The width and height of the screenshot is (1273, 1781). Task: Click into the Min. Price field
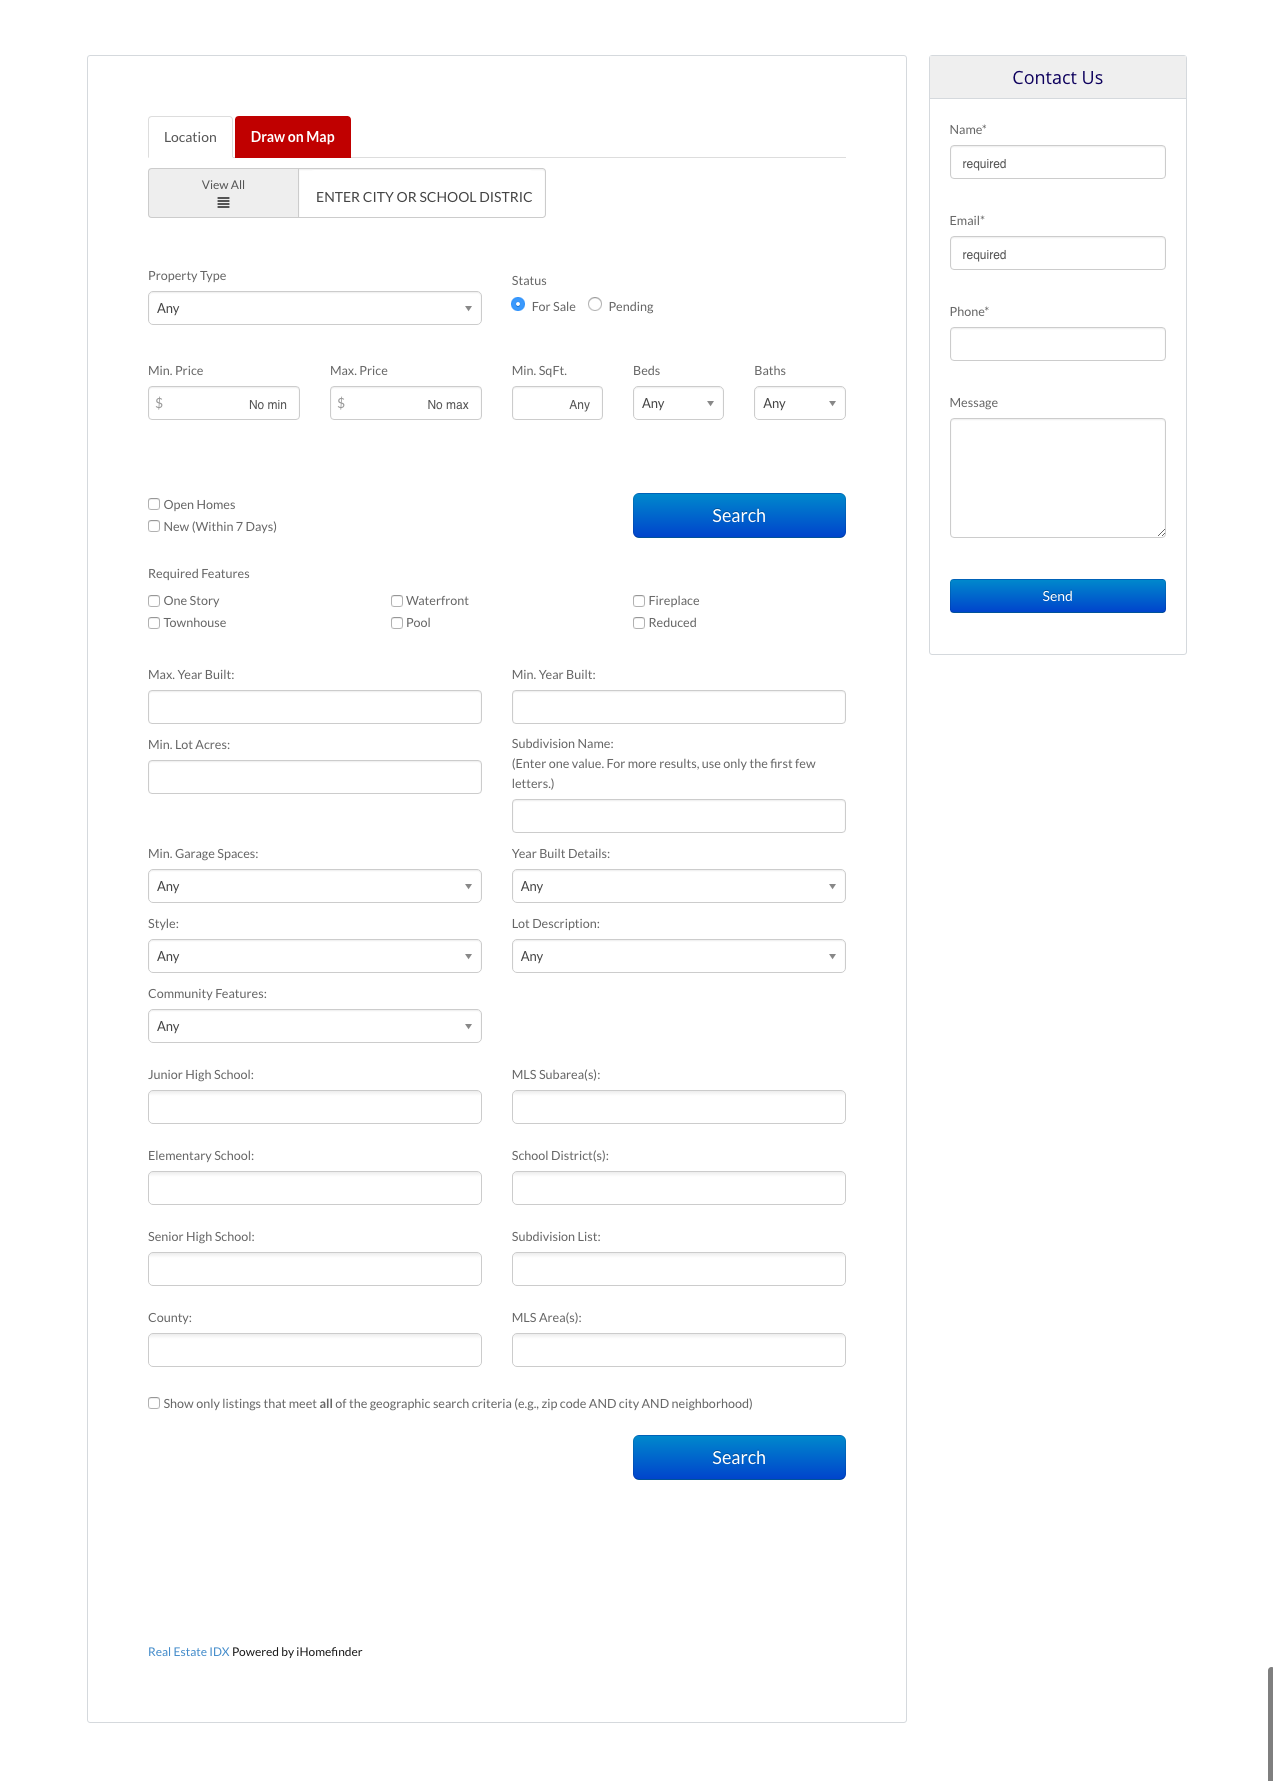pyautogui.click(x=224, y=404)
